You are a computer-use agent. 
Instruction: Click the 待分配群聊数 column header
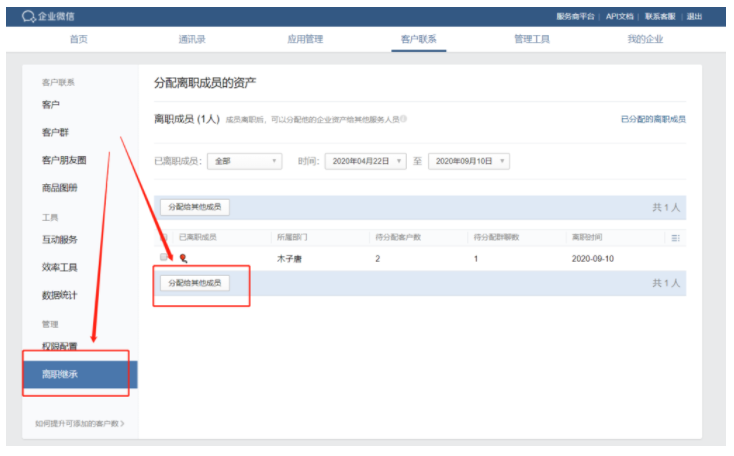496,237
